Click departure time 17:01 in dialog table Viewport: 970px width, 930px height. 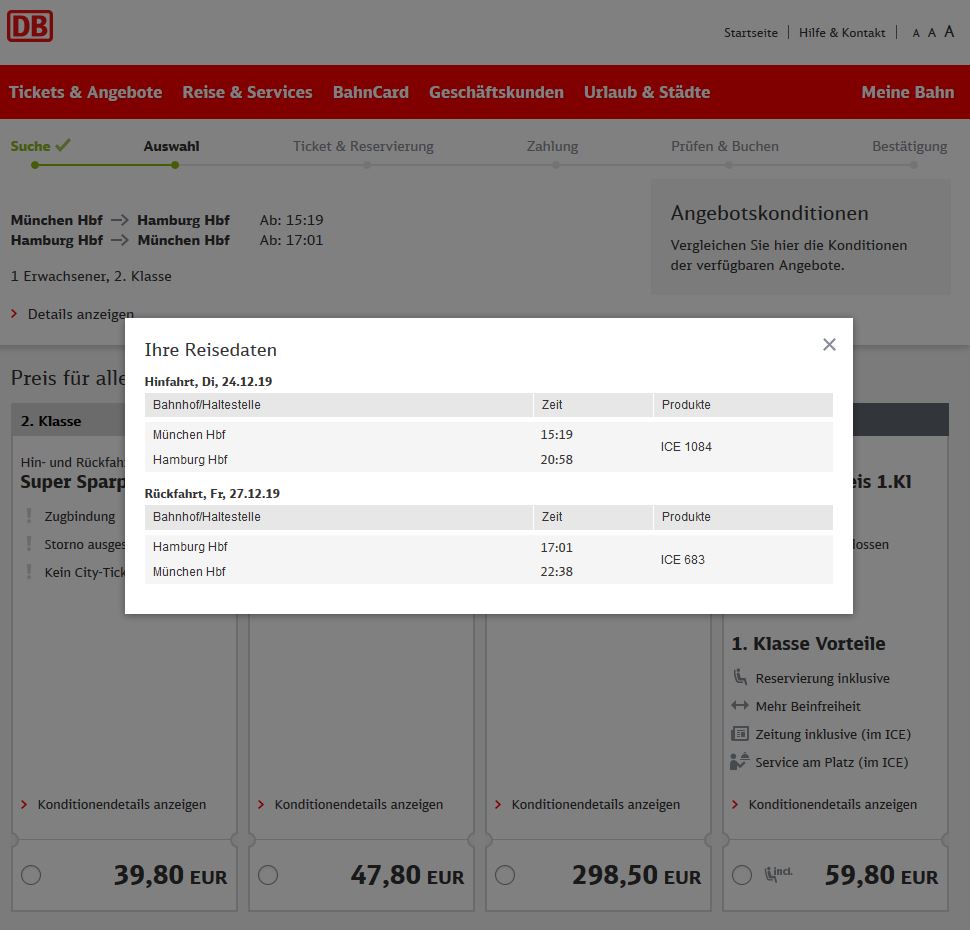tap(556, 548)
